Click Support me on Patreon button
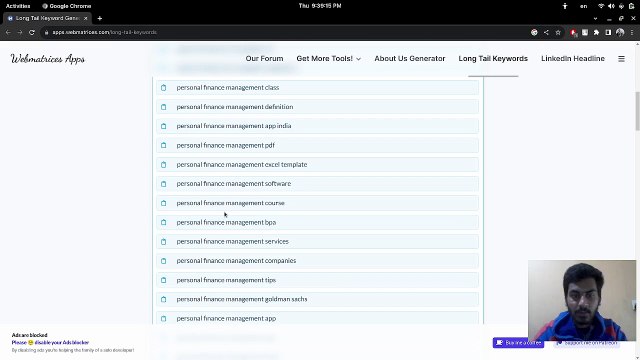Screen dimensions: 640x360 click(587, 343)
